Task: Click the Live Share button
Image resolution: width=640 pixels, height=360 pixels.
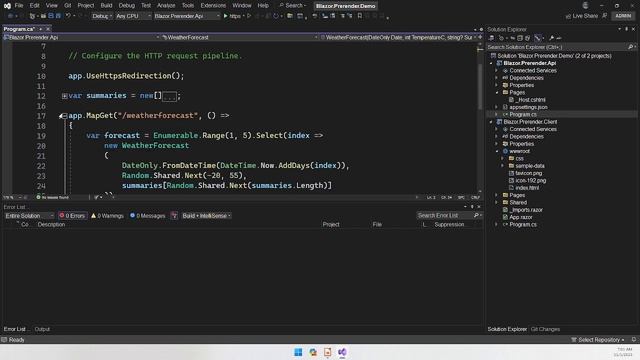Action: click(582, 16)
